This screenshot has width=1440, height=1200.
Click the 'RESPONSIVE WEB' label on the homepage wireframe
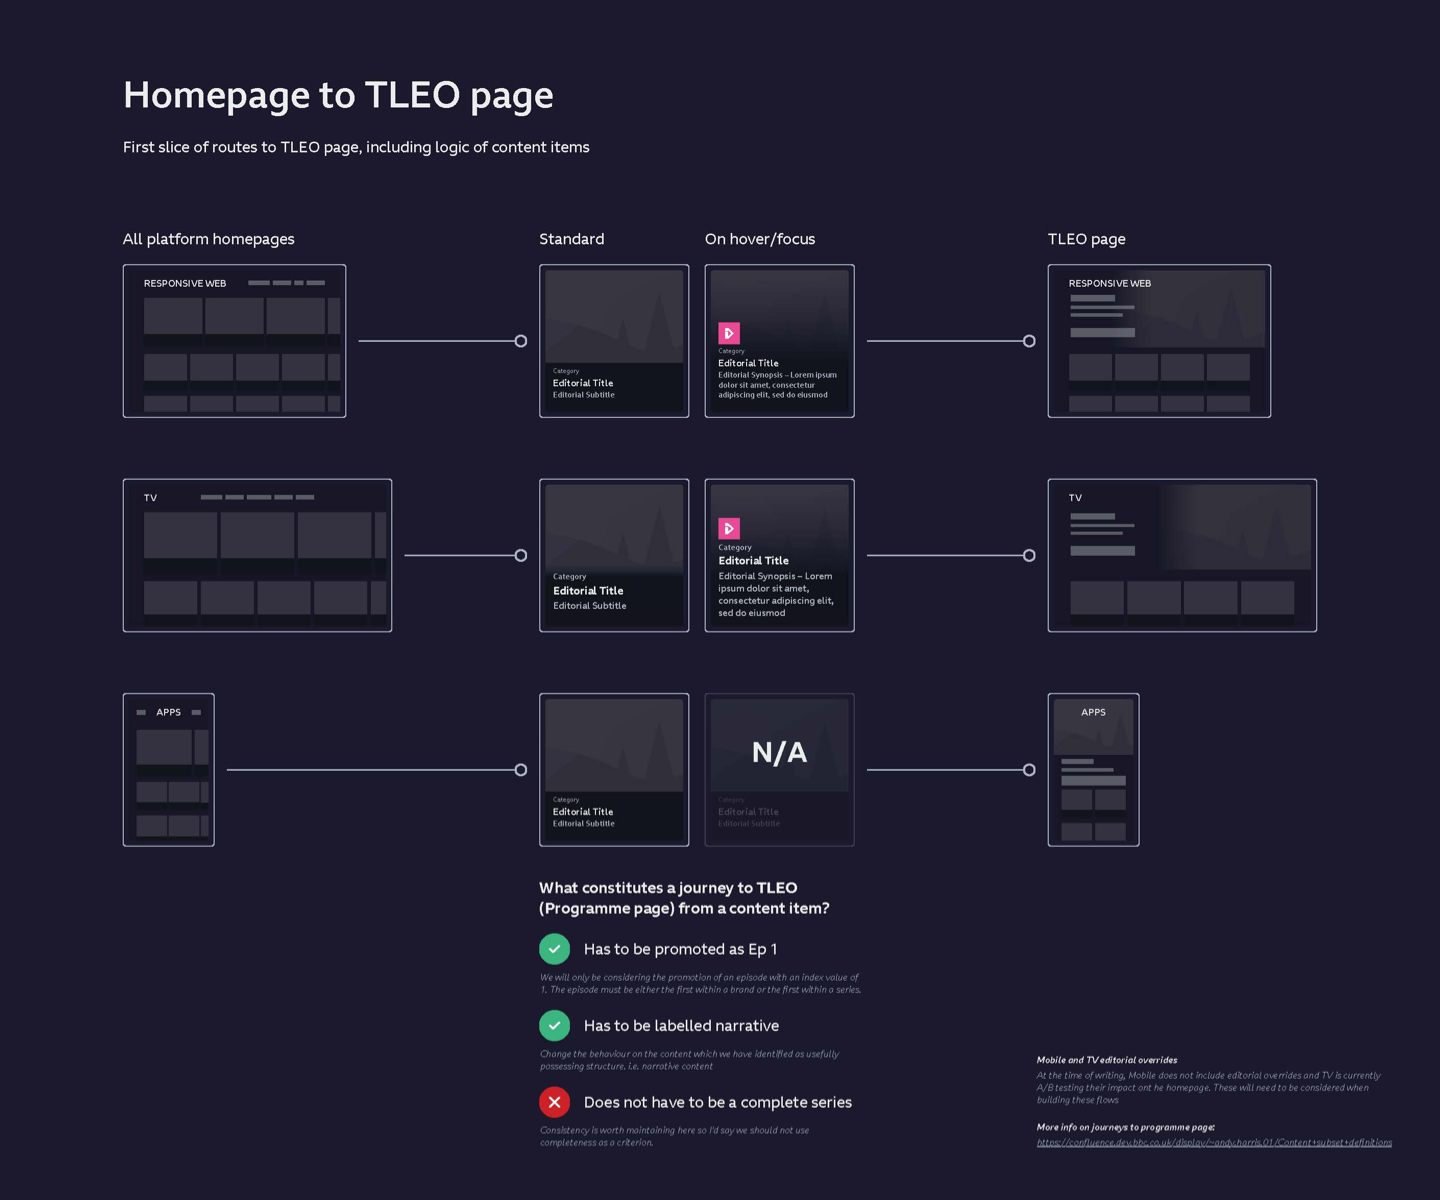[x=185, y=284]
